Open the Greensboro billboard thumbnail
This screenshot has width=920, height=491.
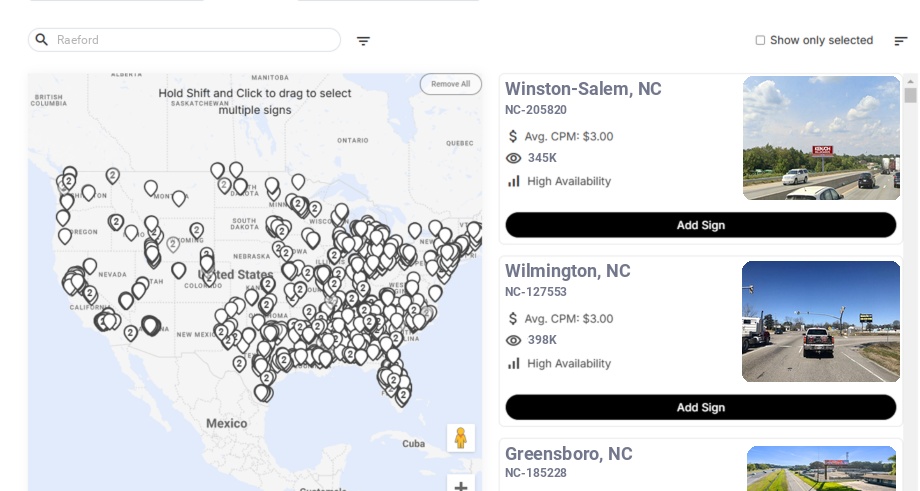coord(821,468)
